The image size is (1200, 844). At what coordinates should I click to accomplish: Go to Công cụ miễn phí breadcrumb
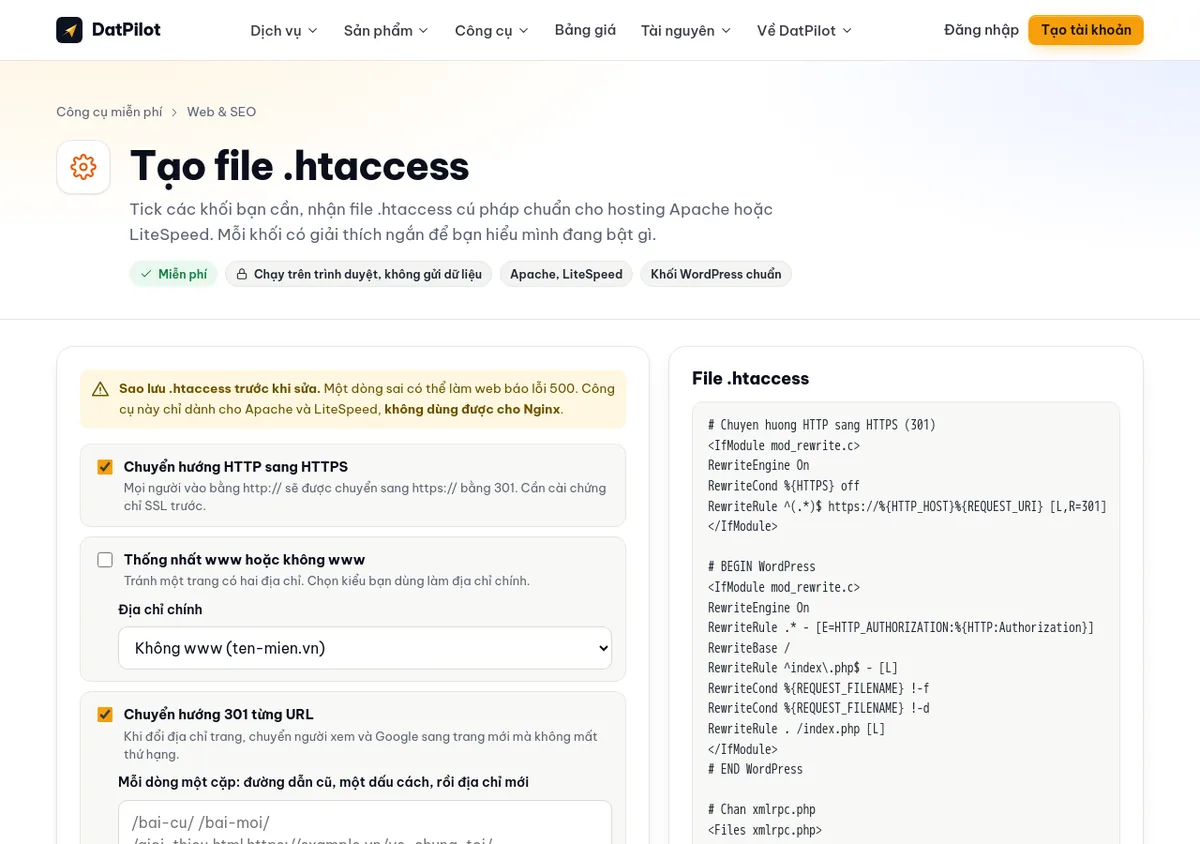pos(109,112)
